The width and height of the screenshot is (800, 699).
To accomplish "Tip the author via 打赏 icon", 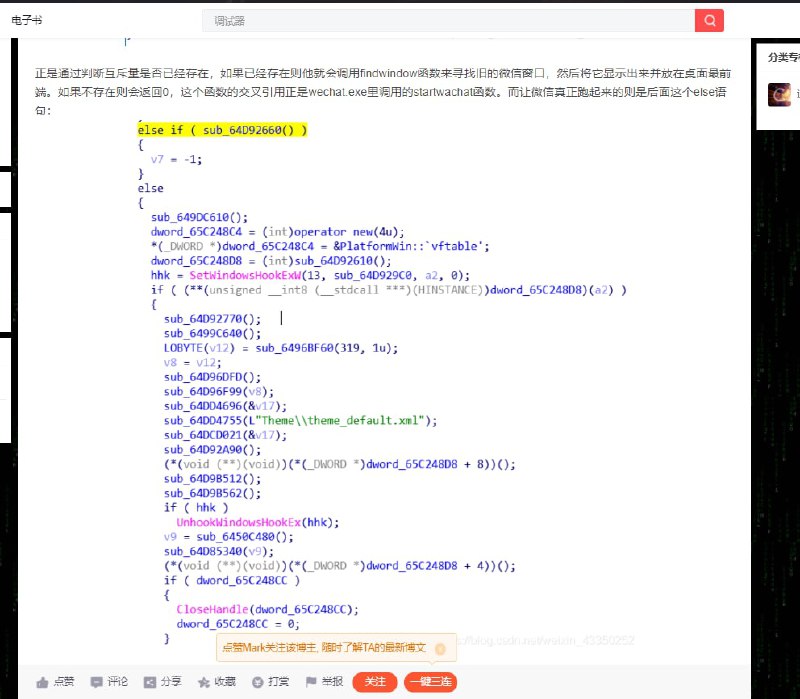I will click(270, 682).
